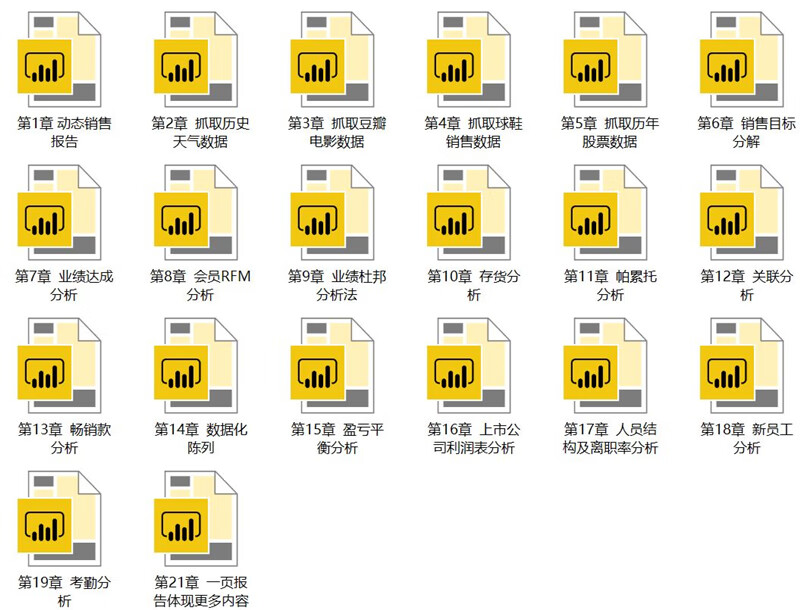Click the 第5章 抓取历年股票数据 file icon
Image resolution: width=800 pixels, height=610 pixels.
click(605, 59)
